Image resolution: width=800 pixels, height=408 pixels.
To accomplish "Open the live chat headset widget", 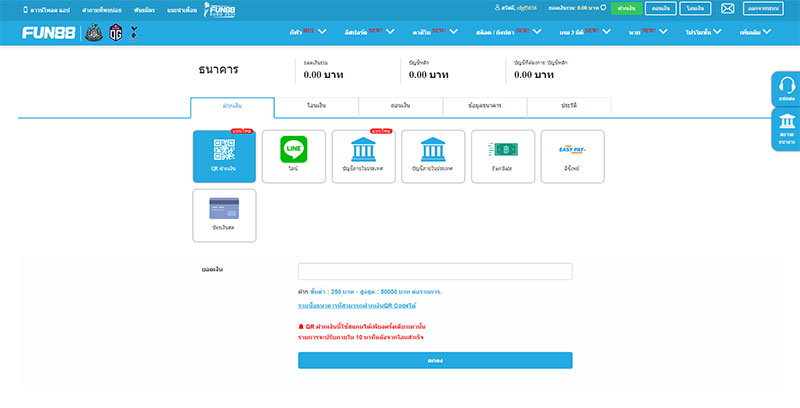I will (x=786, y=90).
